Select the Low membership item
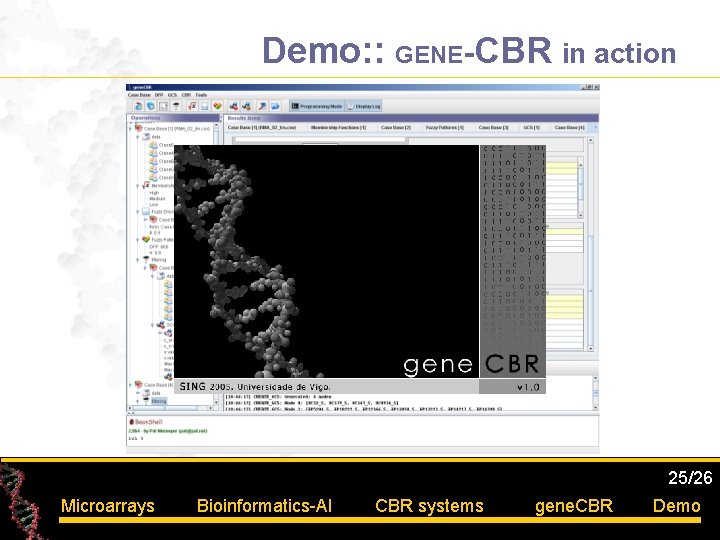The height and width of the screenshot is (540, 720). click(x=153, y=205)
